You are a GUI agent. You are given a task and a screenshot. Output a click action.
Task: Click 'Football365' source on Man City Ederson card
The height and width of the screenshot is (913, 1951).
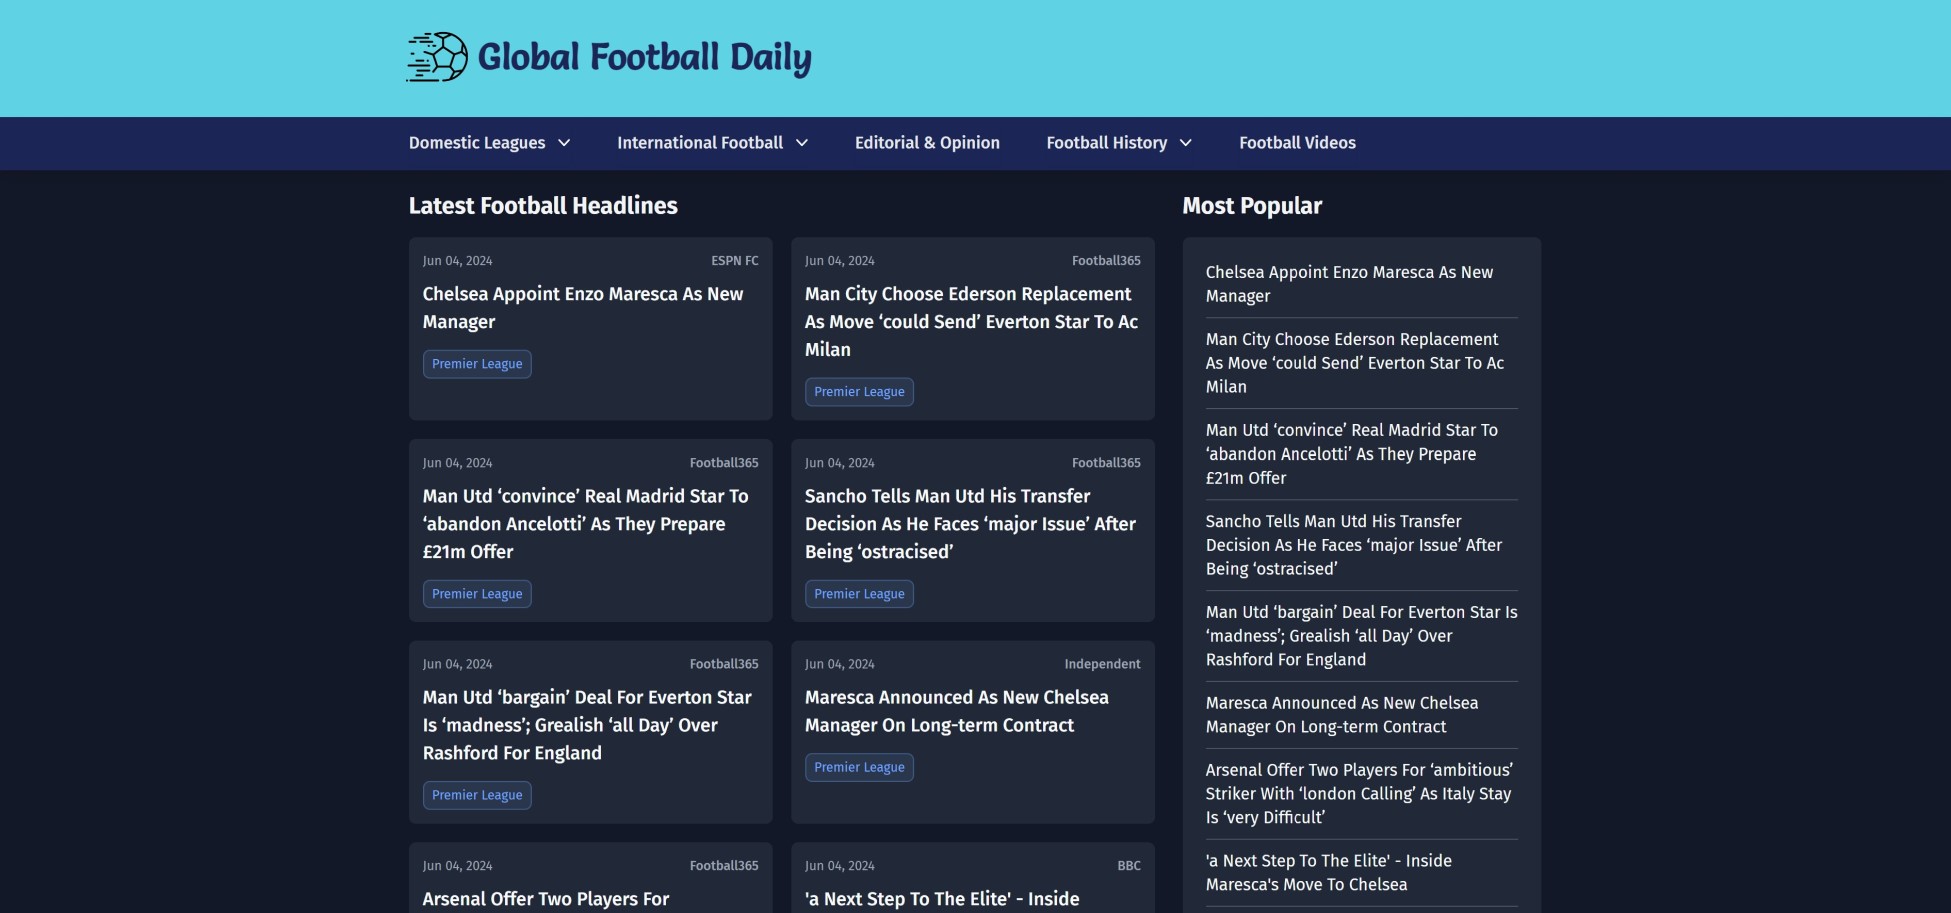click(1106, 261)
